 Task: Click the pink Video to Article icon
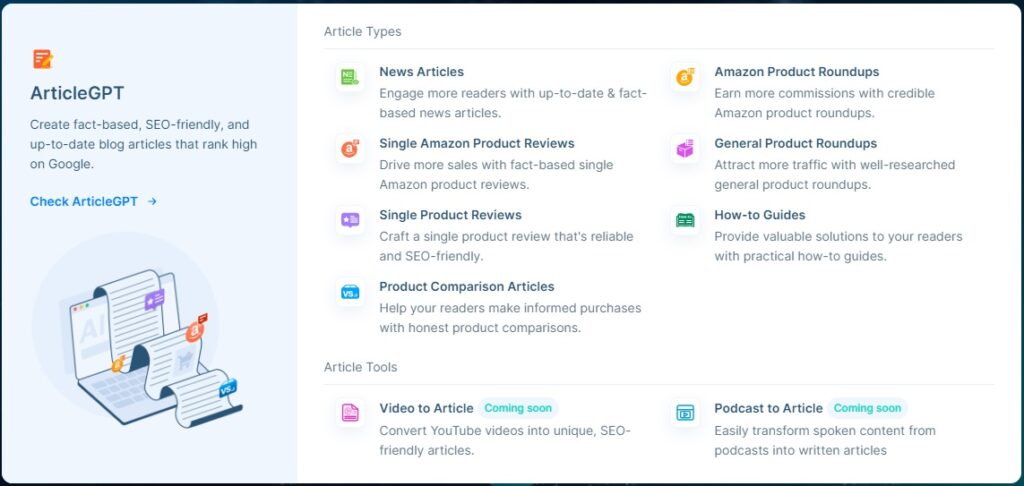pos(350,413)
